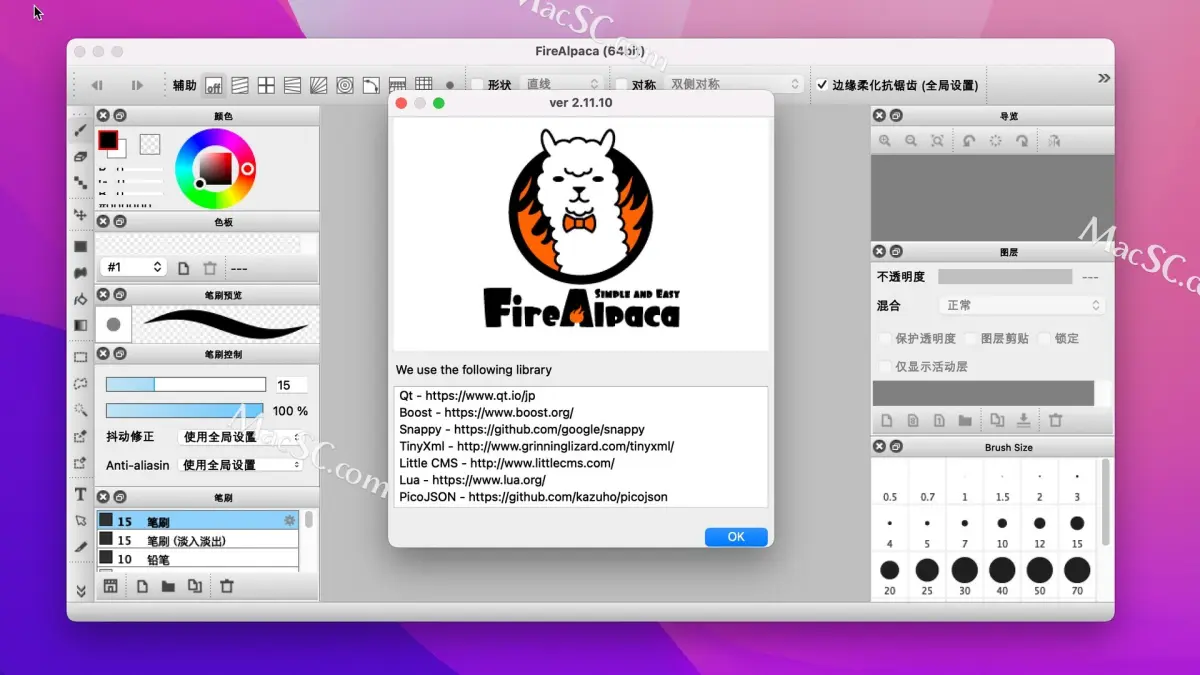
Task: Enable the vanishing point snap
Action: click(x=292, y=85)
